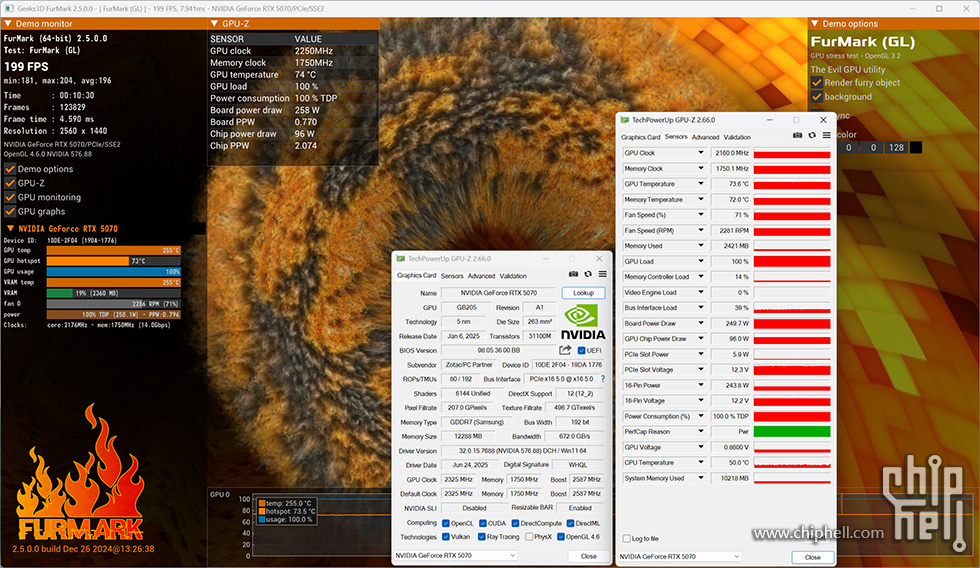Screen dimensions: 980x568
Task: Click the GPU Load red sensor graph
Action: tap(792, 261)
